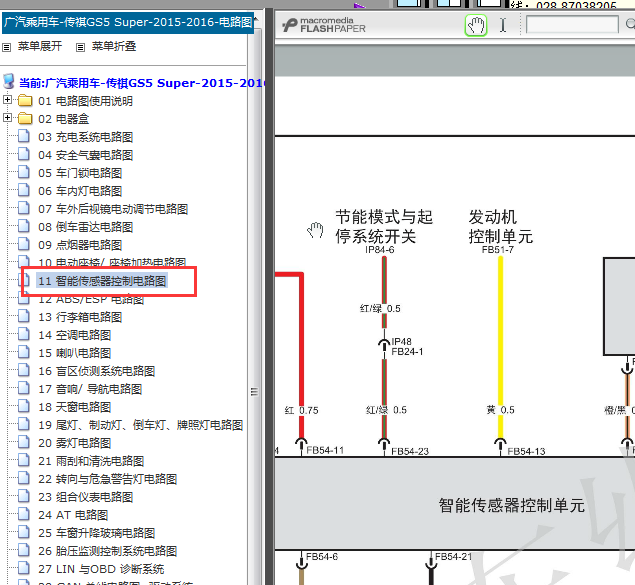Screen dimensions: 635x585
Task: Click the panel splitter grip handle
Action: [x=254, y=391]
